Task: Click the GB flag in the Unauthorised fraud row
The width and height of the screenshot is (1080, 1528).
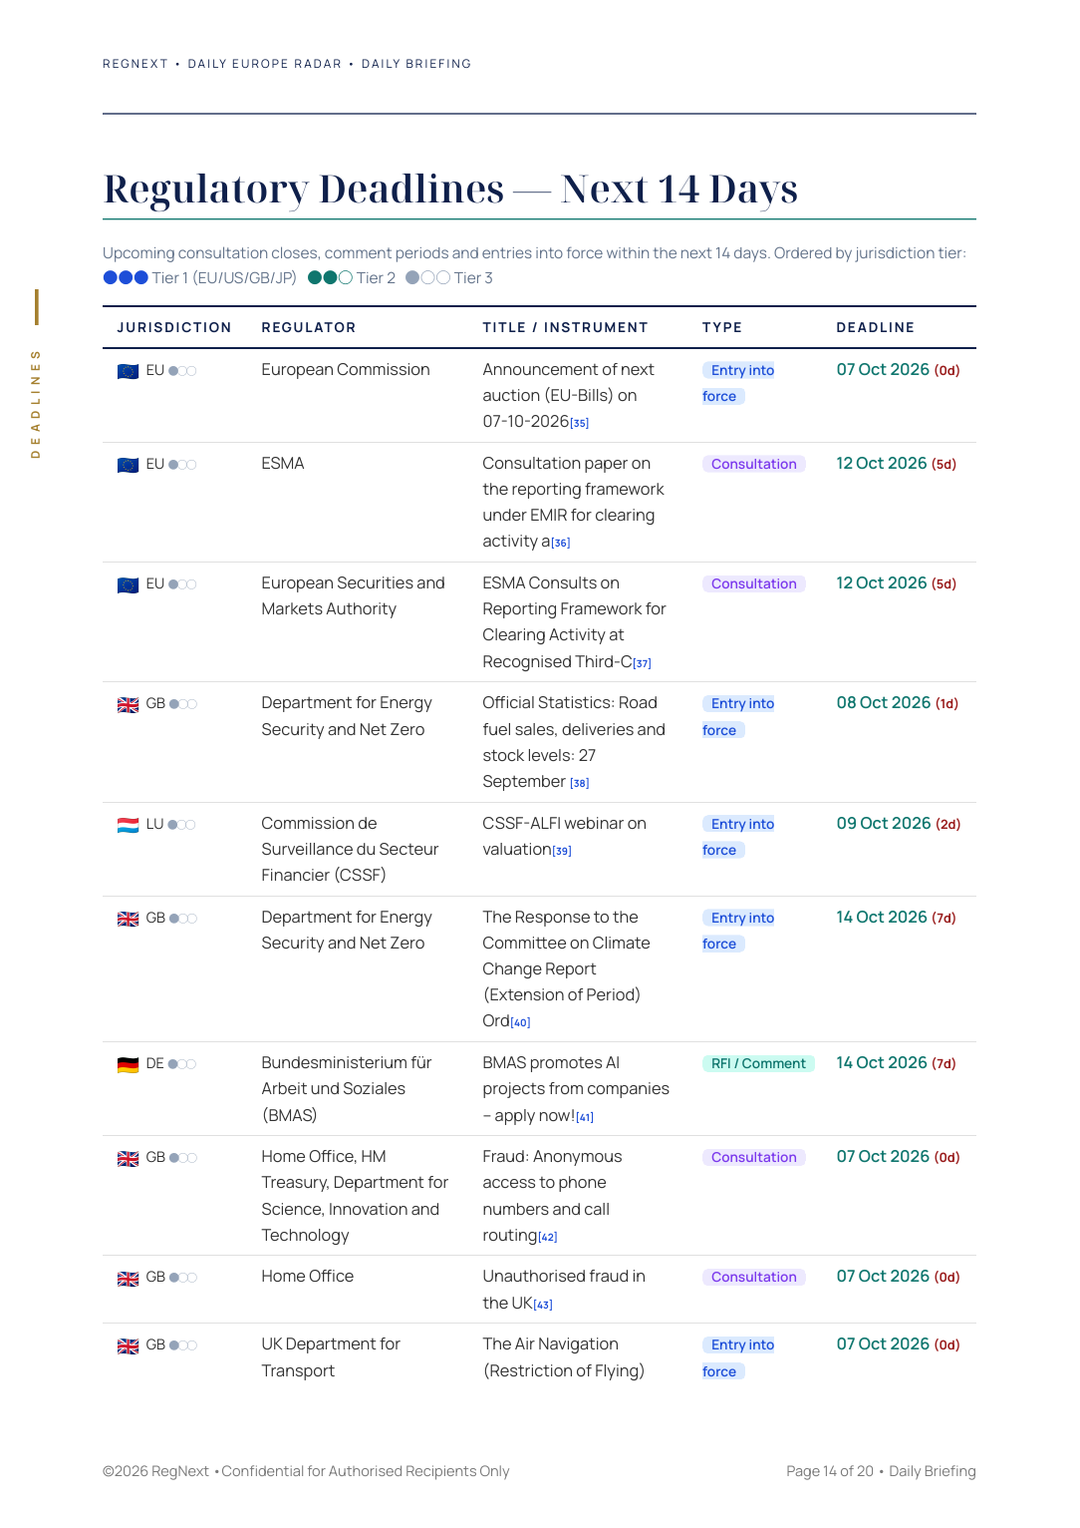Action: pos(128,1279)
